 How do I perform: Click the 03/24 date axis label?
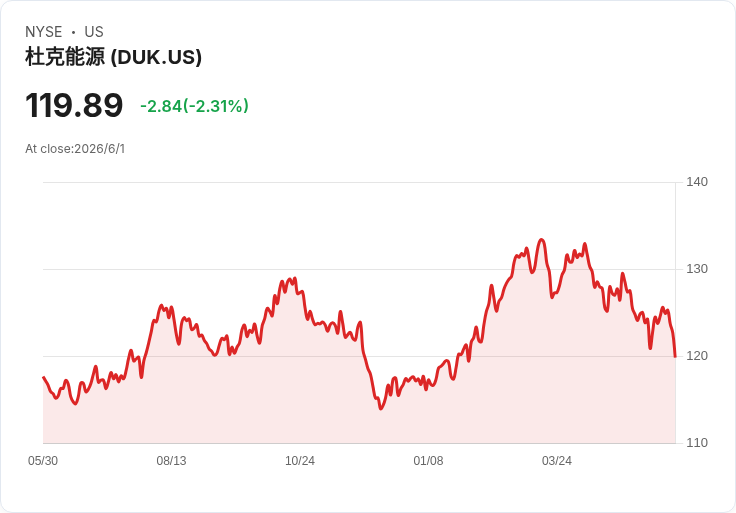tap(557, 460)
